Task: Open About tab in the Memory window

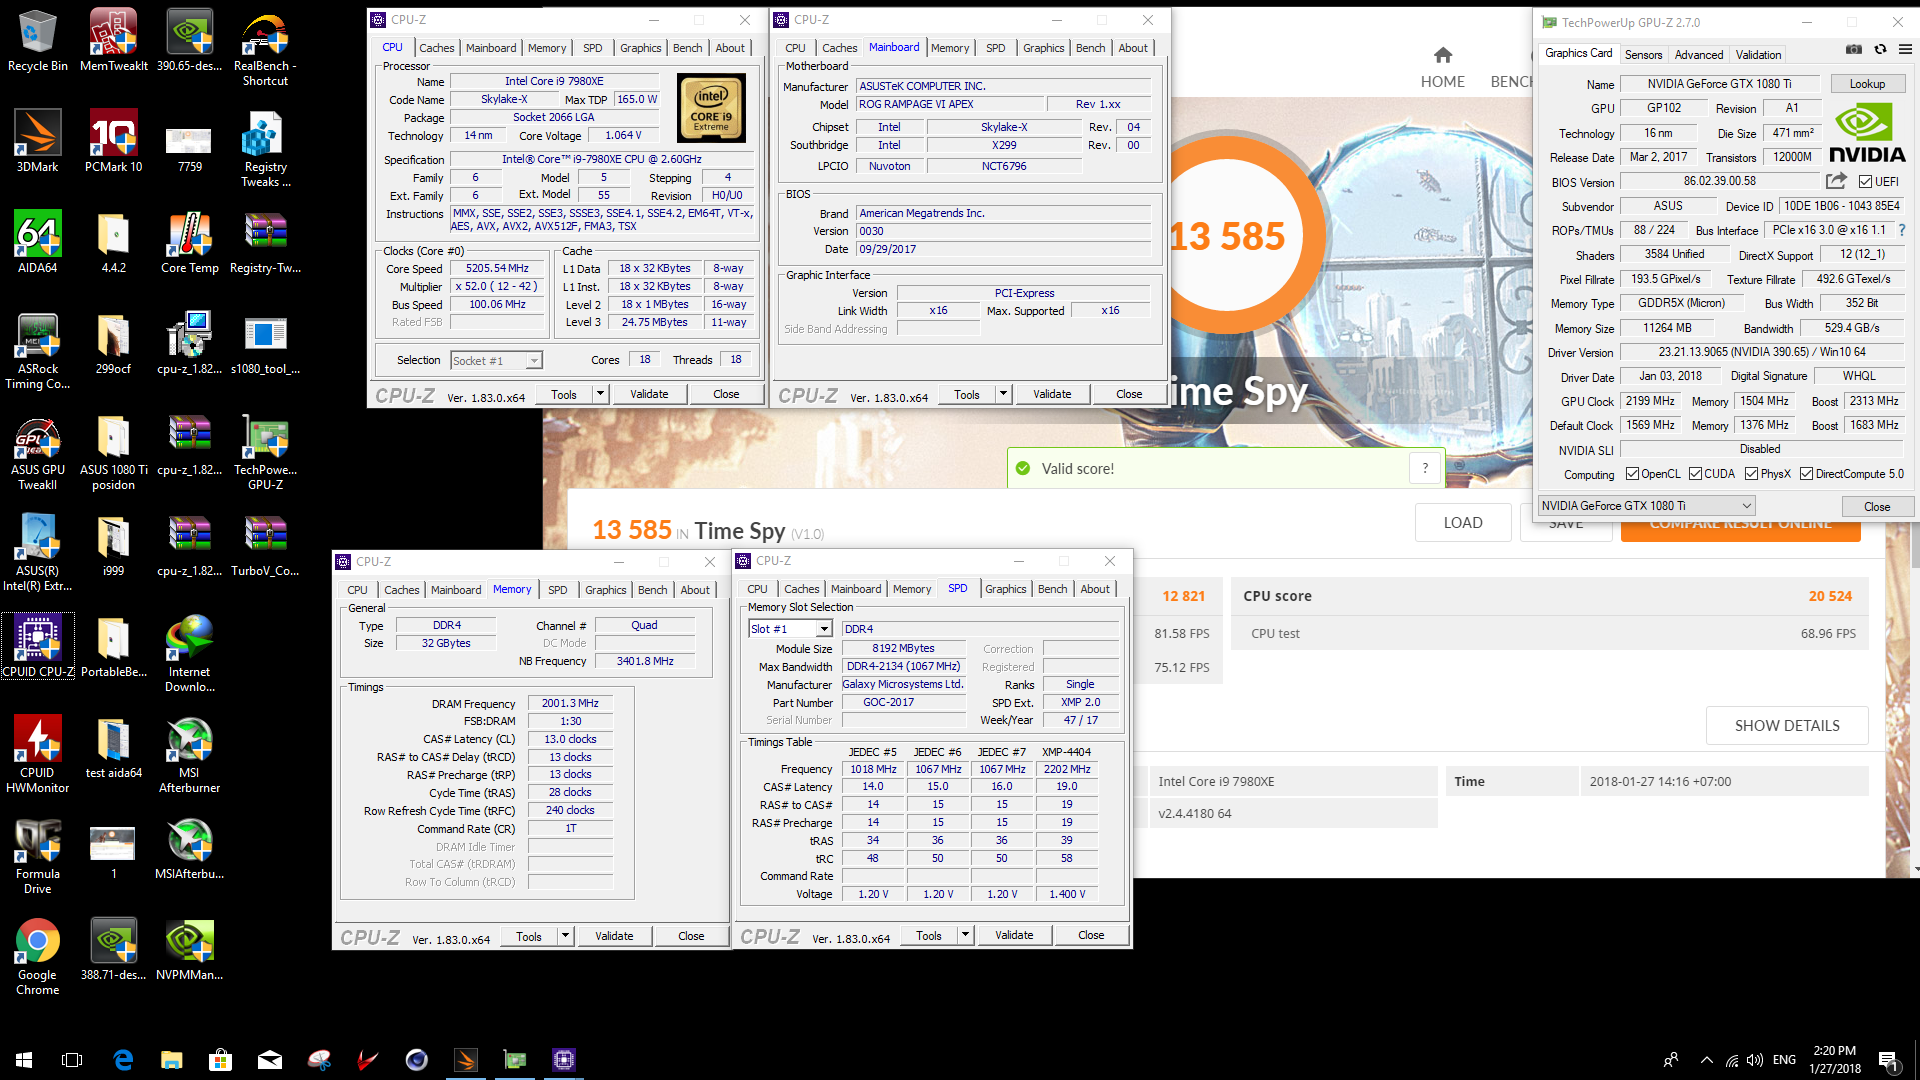Action: point(695,590)
